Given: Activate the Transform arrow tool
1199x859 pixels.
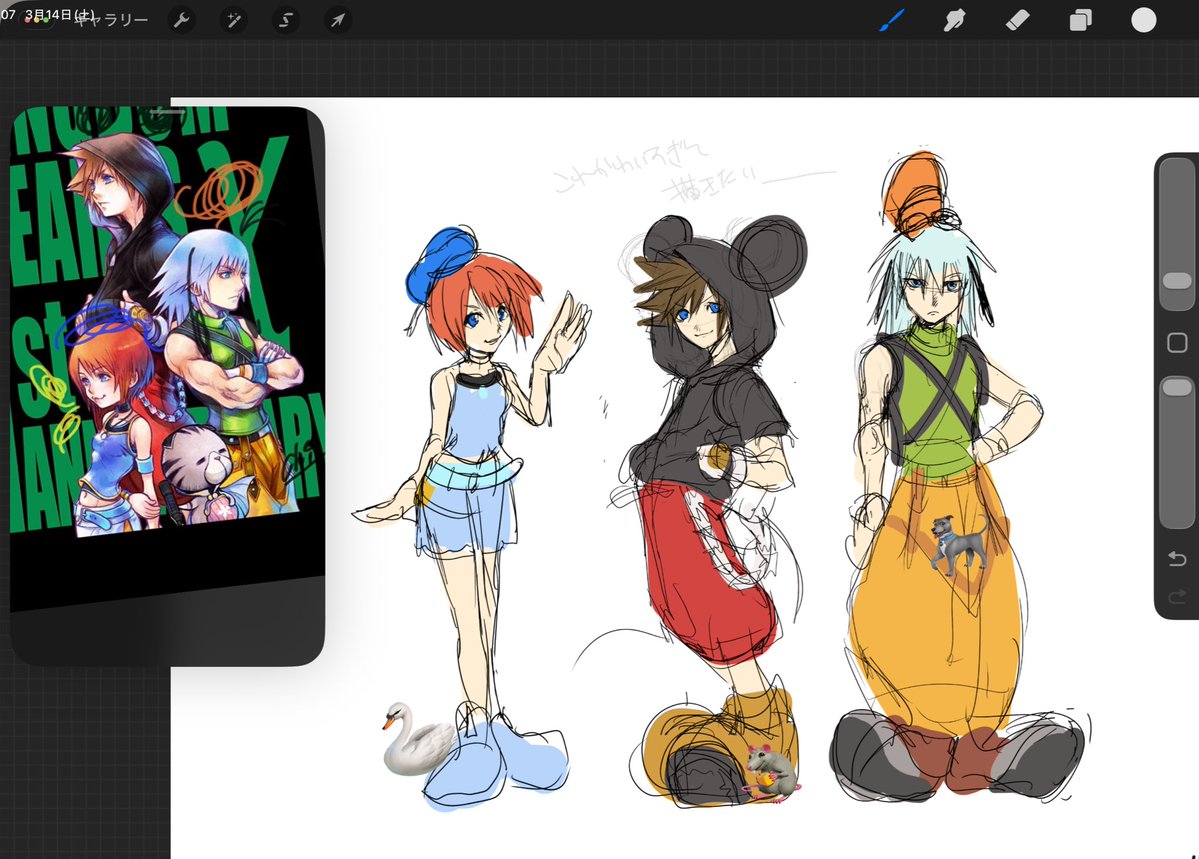Looking at the screenshot, I should point(338,20).
